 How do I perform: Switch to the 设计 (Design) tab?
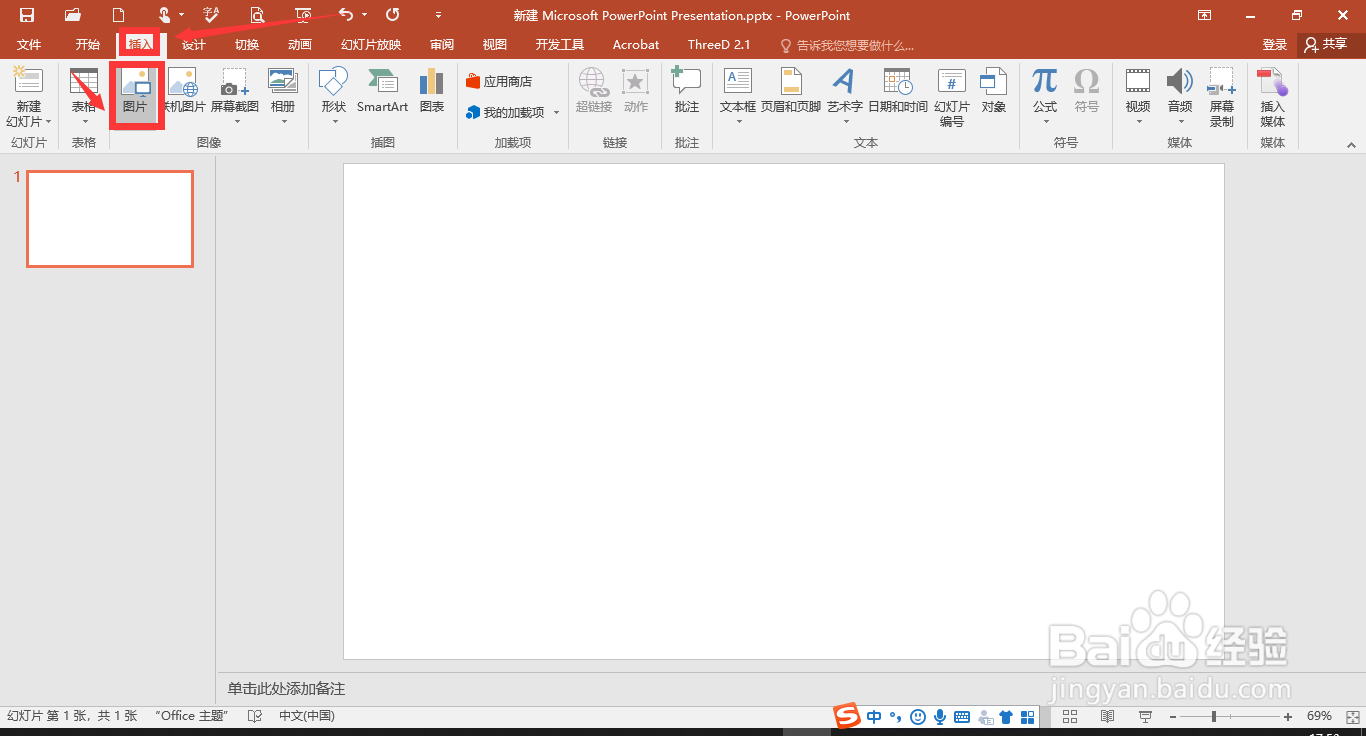coord(194,45)
